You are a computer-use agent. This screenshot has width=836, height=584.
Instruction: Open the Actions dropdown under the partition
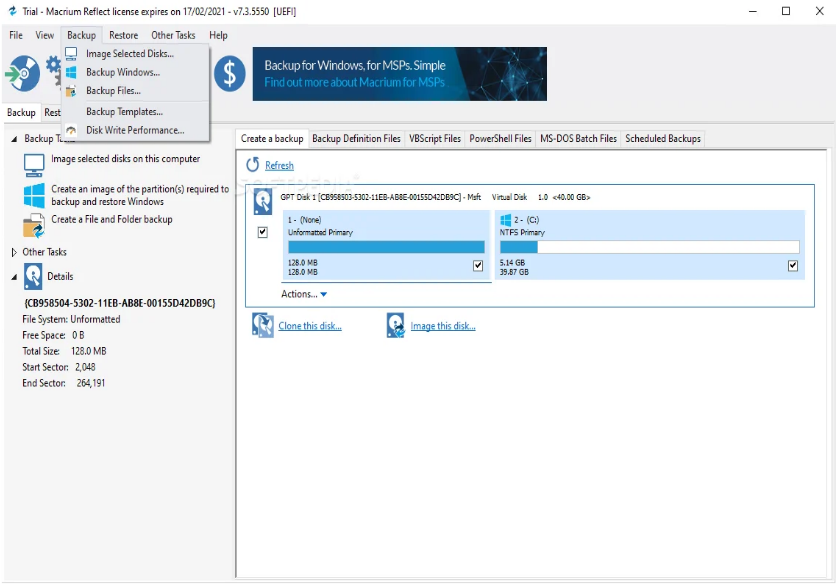304,294
